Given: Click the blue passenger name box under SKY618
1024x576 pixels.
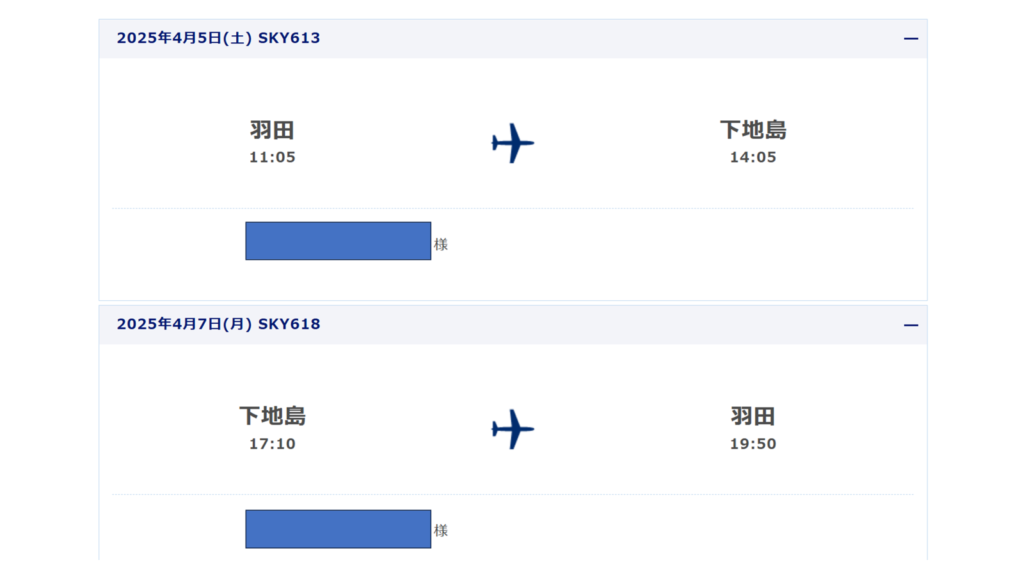Looking at the screenshot, I should pos(338,529).
